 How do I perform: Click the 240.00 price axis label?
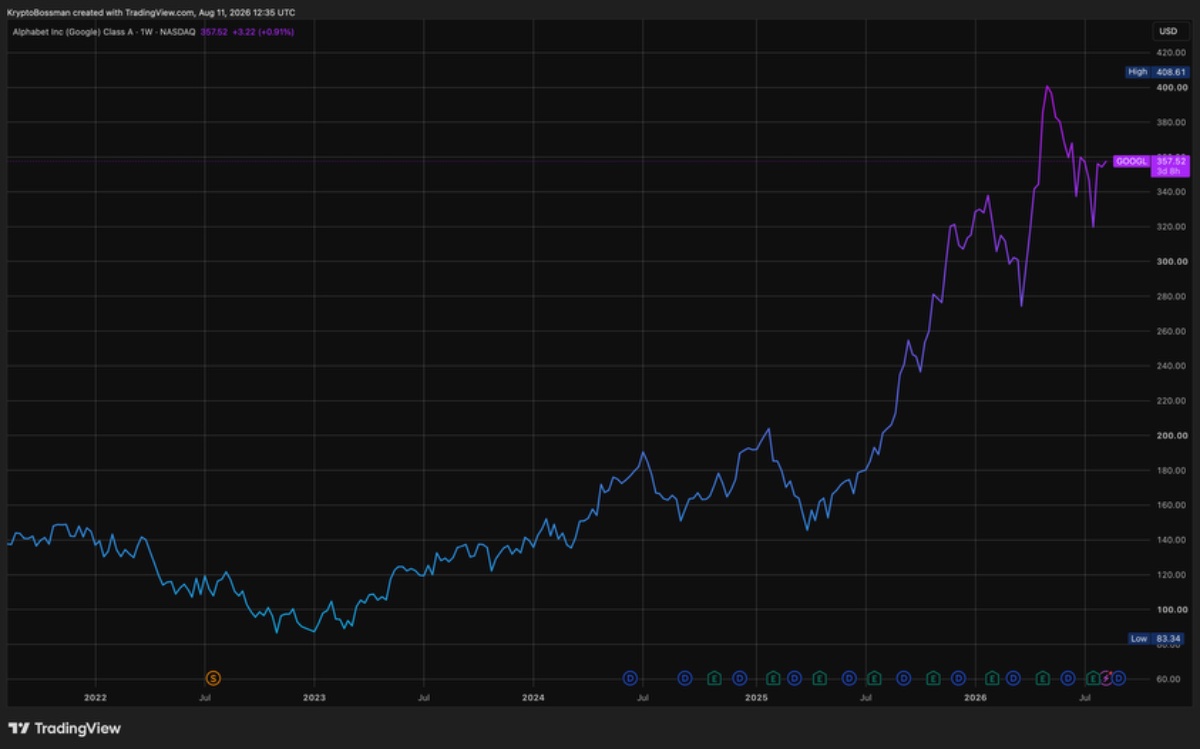tap(1170, 366)
